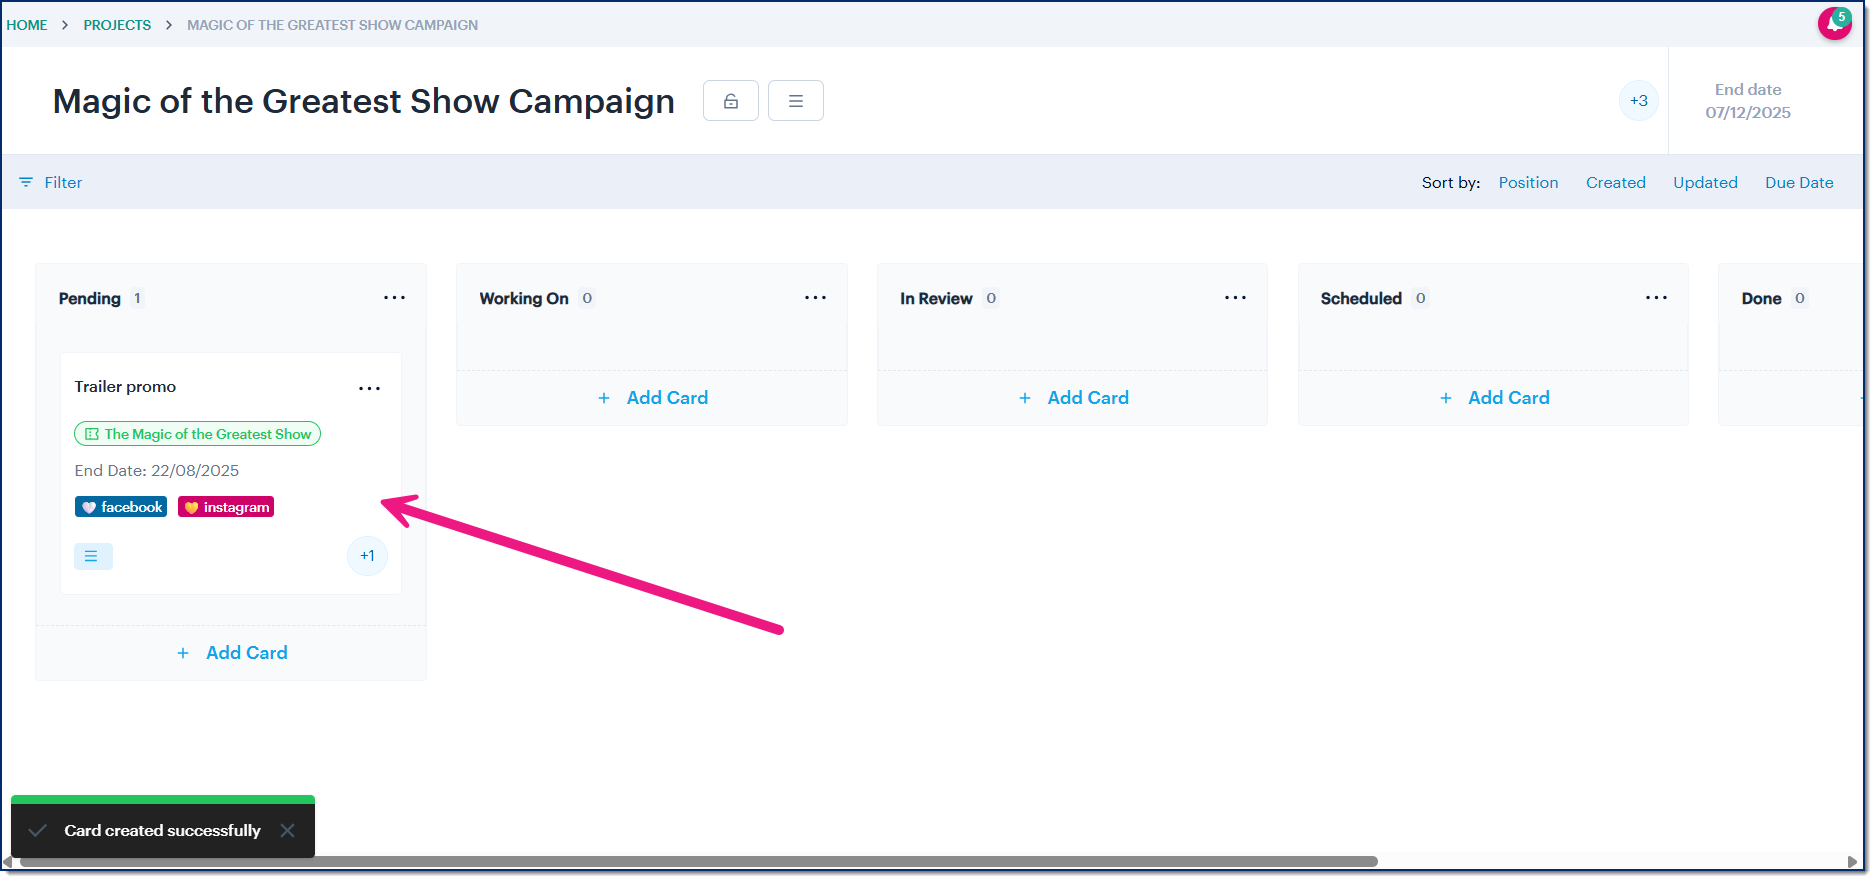This screenshot has height=881, width=1875.
Task: Click the project End date 07/12/2025
Action: click(1748, 101)
